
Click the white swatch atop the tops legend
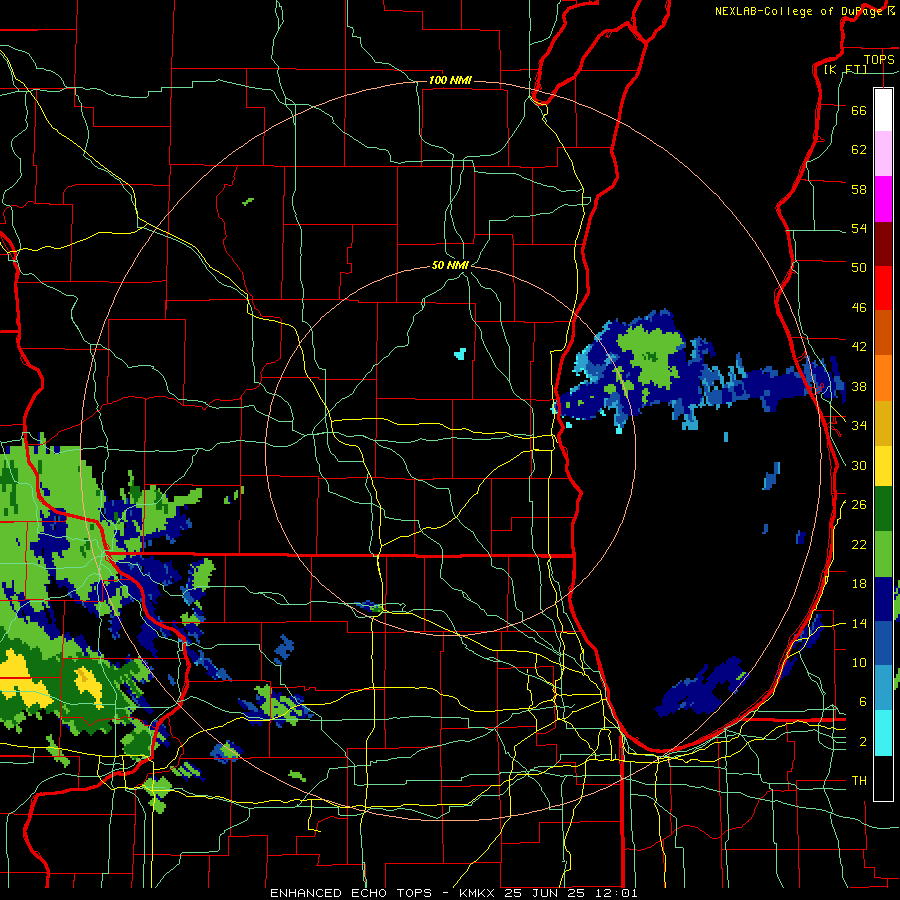pyautogui.click(x=883, y=110)
